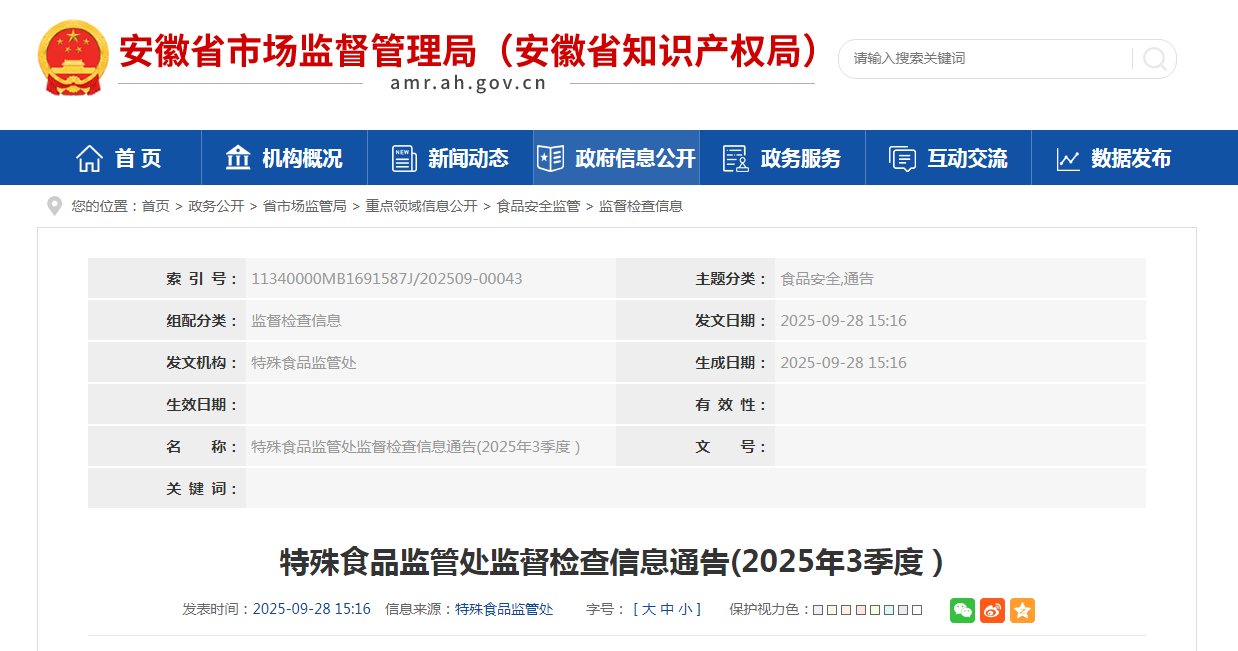
Task: Click the search magnifier icon
Action: (1154, 59)
